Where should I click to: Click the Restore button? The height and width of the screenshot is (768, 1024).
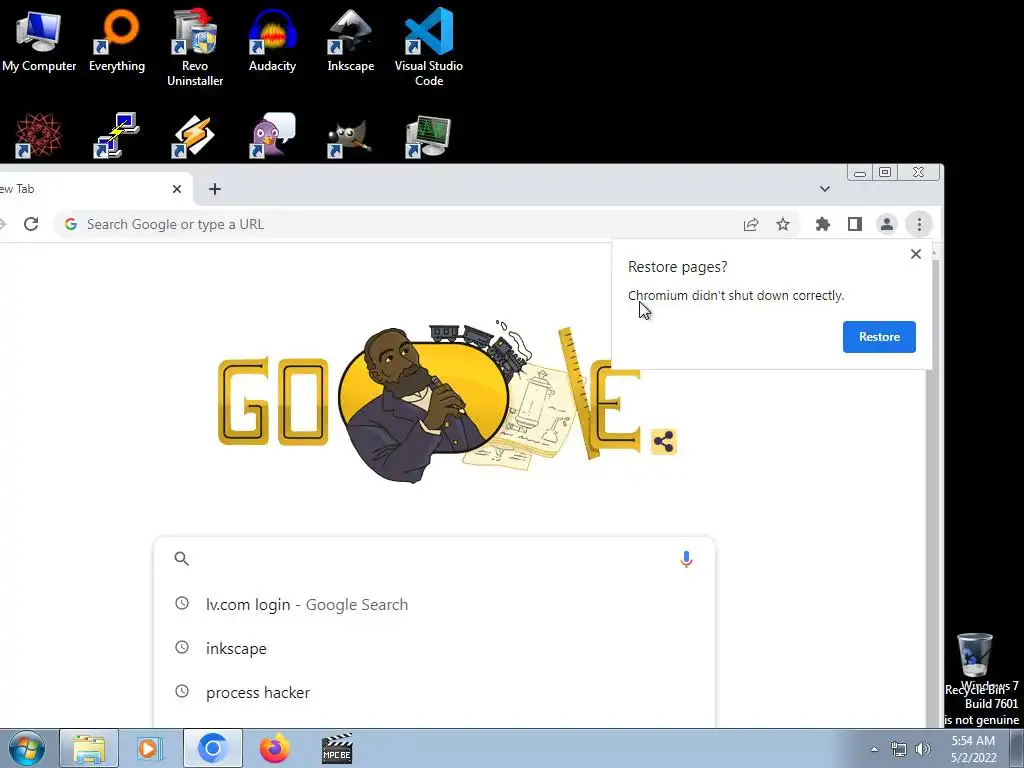[x=879, y=337]
